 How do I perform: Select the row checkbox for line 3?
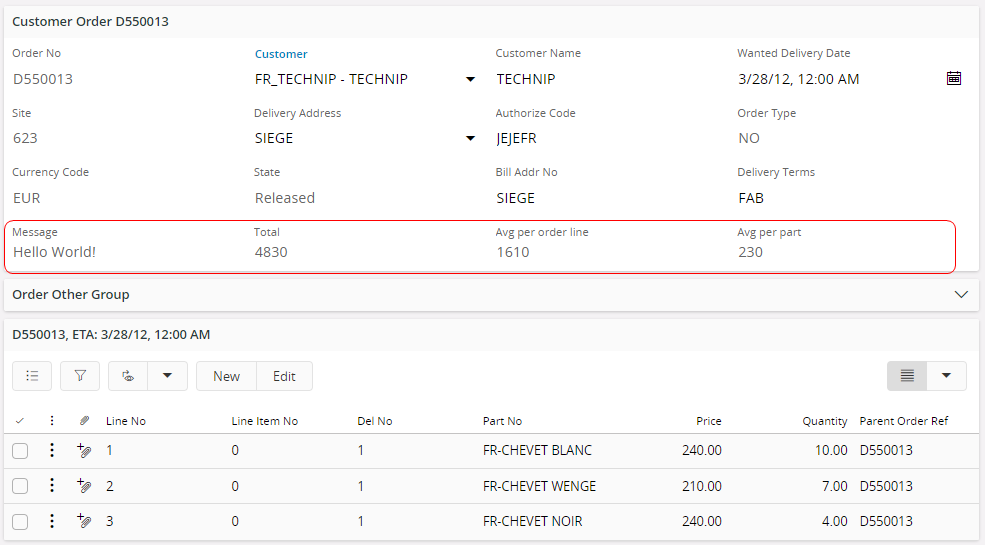[20, 521]
